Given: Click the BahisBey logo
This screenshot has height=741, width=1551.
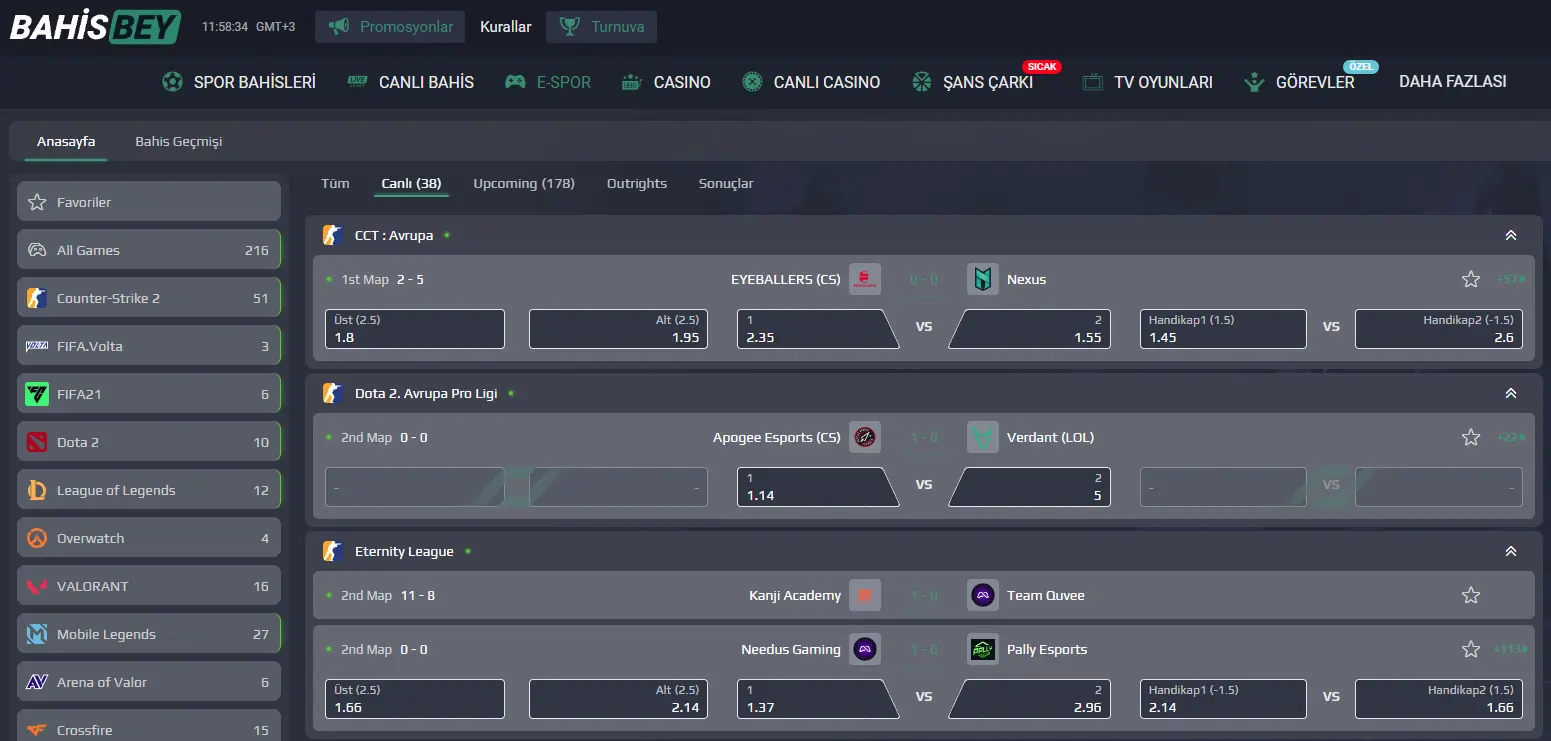Looking at the screenshot, I should [95, 26].
